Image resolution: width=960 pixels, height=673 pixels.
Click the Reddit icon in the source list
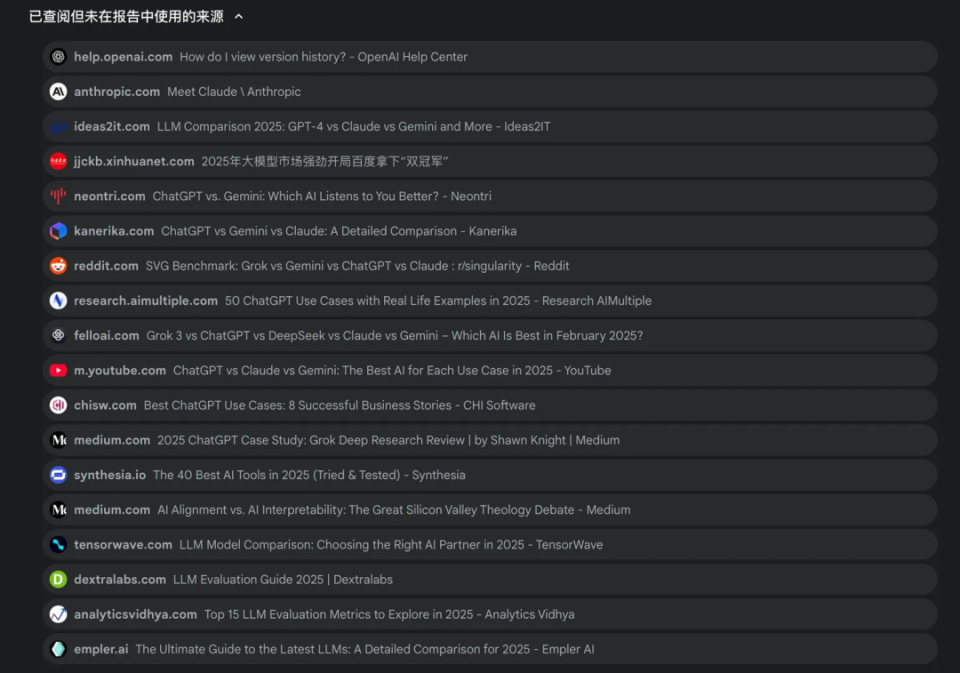pos(58,266)
